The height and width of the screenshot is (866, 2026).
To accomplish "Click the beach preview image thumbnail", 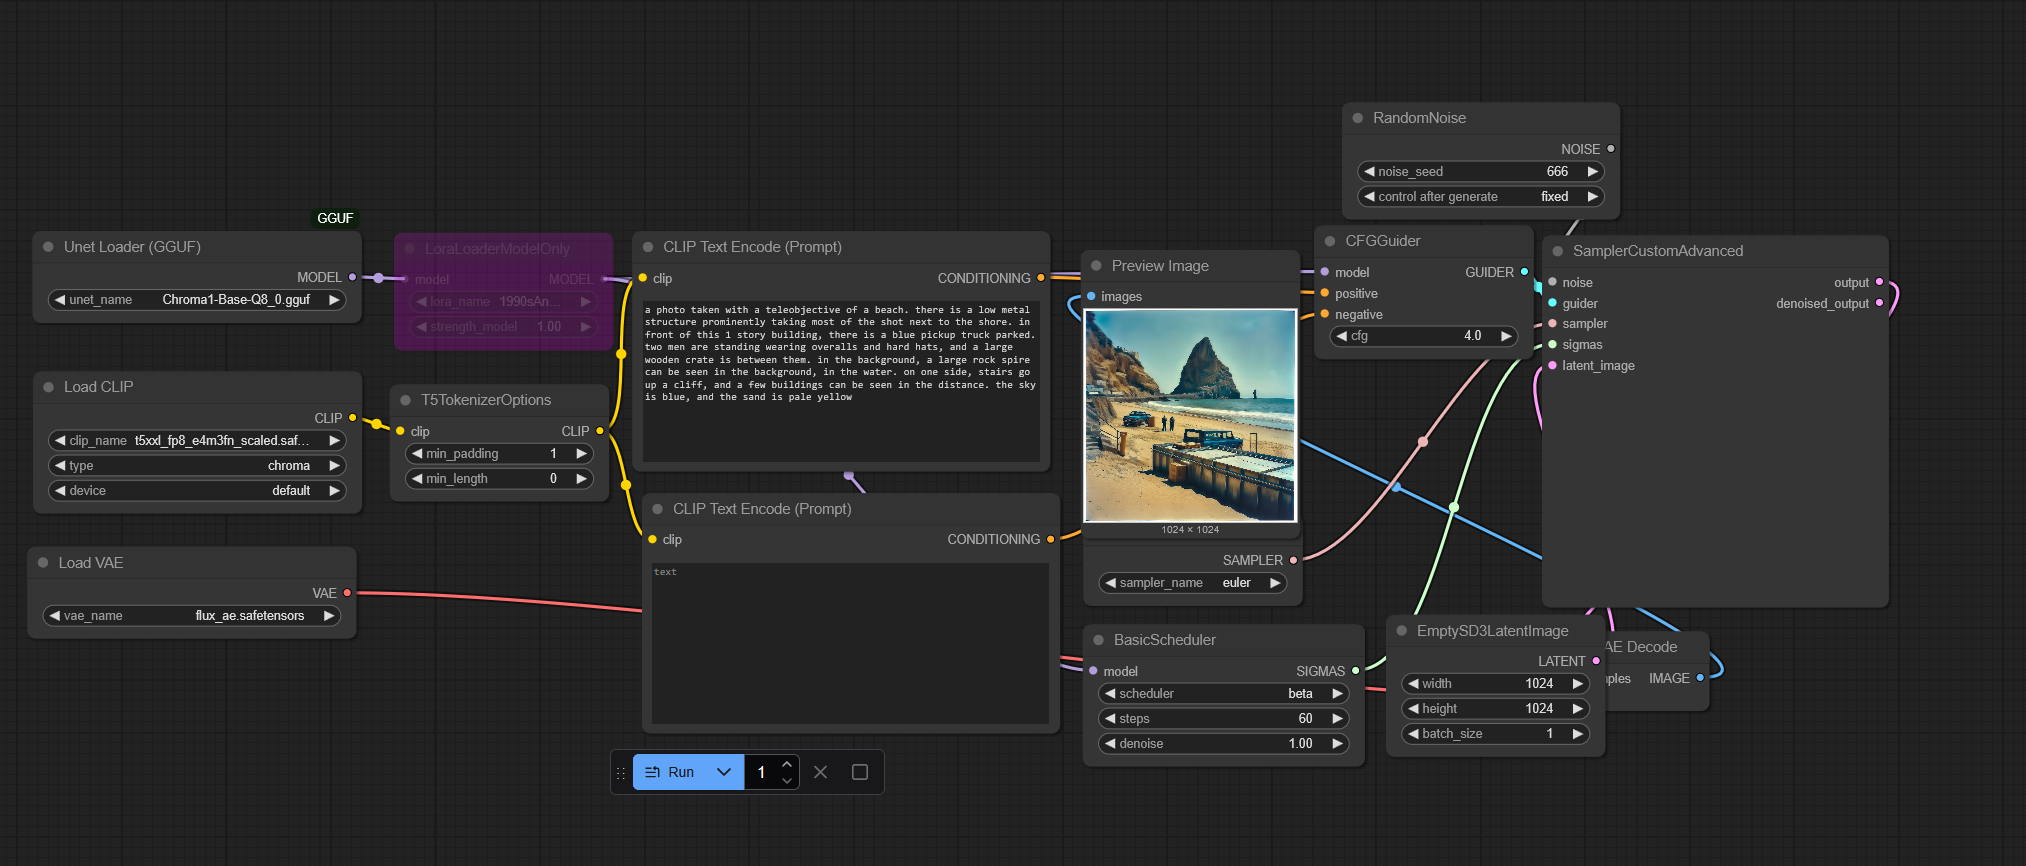I will coord(1190,415).
